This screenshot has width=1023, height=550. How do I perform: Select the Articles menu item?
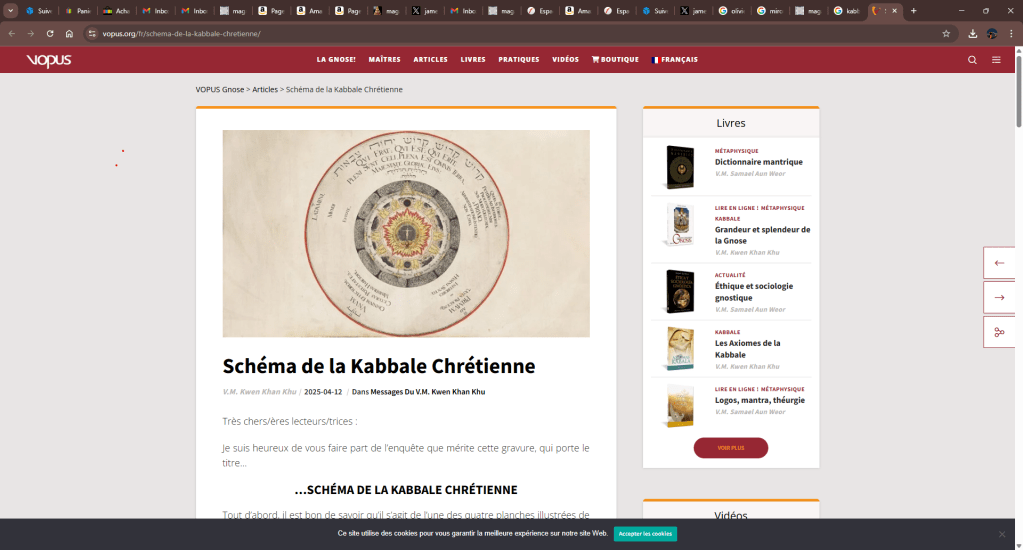[430, 60]
